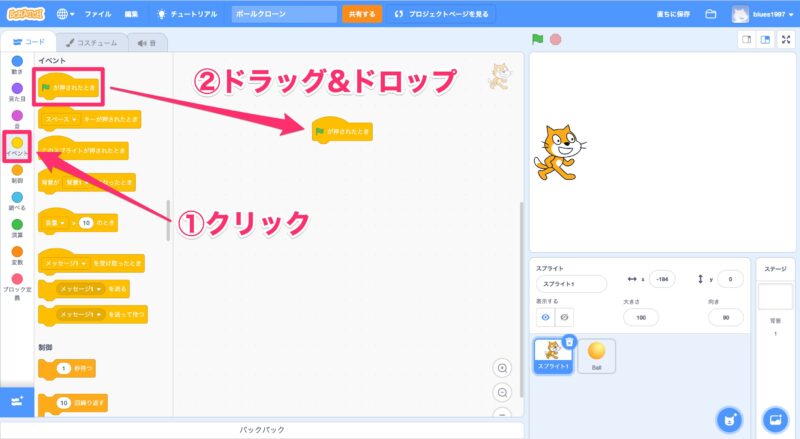
Task: Click the orange 共有する button
Action: coord(361,15)
